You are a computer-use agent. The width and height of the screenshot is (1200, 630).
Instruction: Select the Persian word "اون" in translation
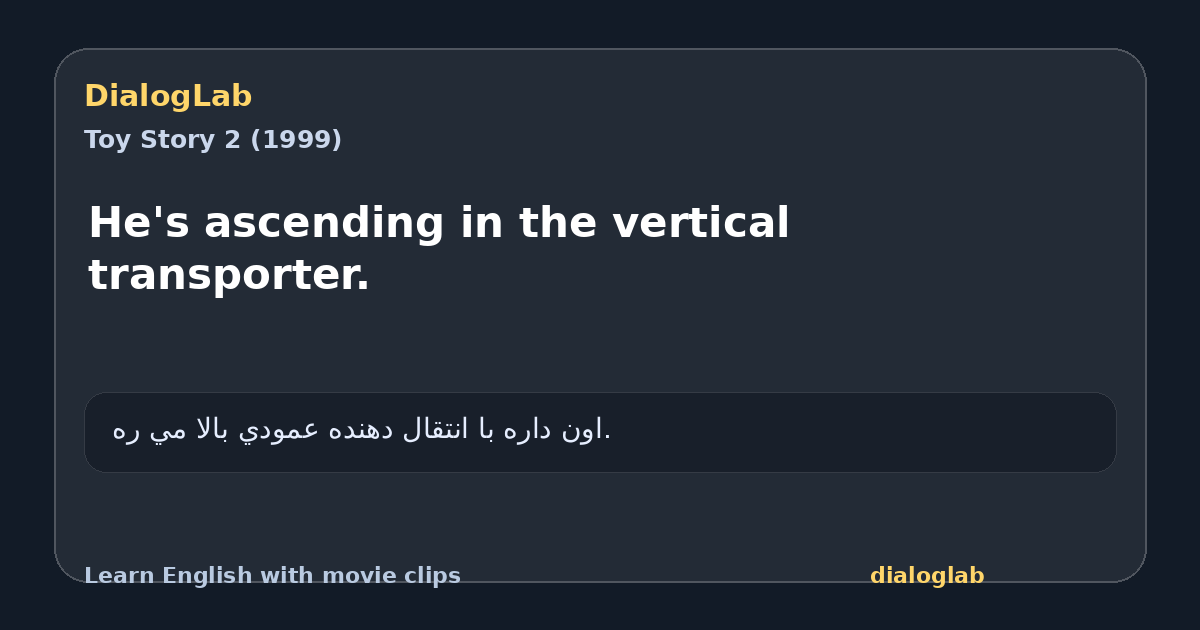click(x=583, y=430)
